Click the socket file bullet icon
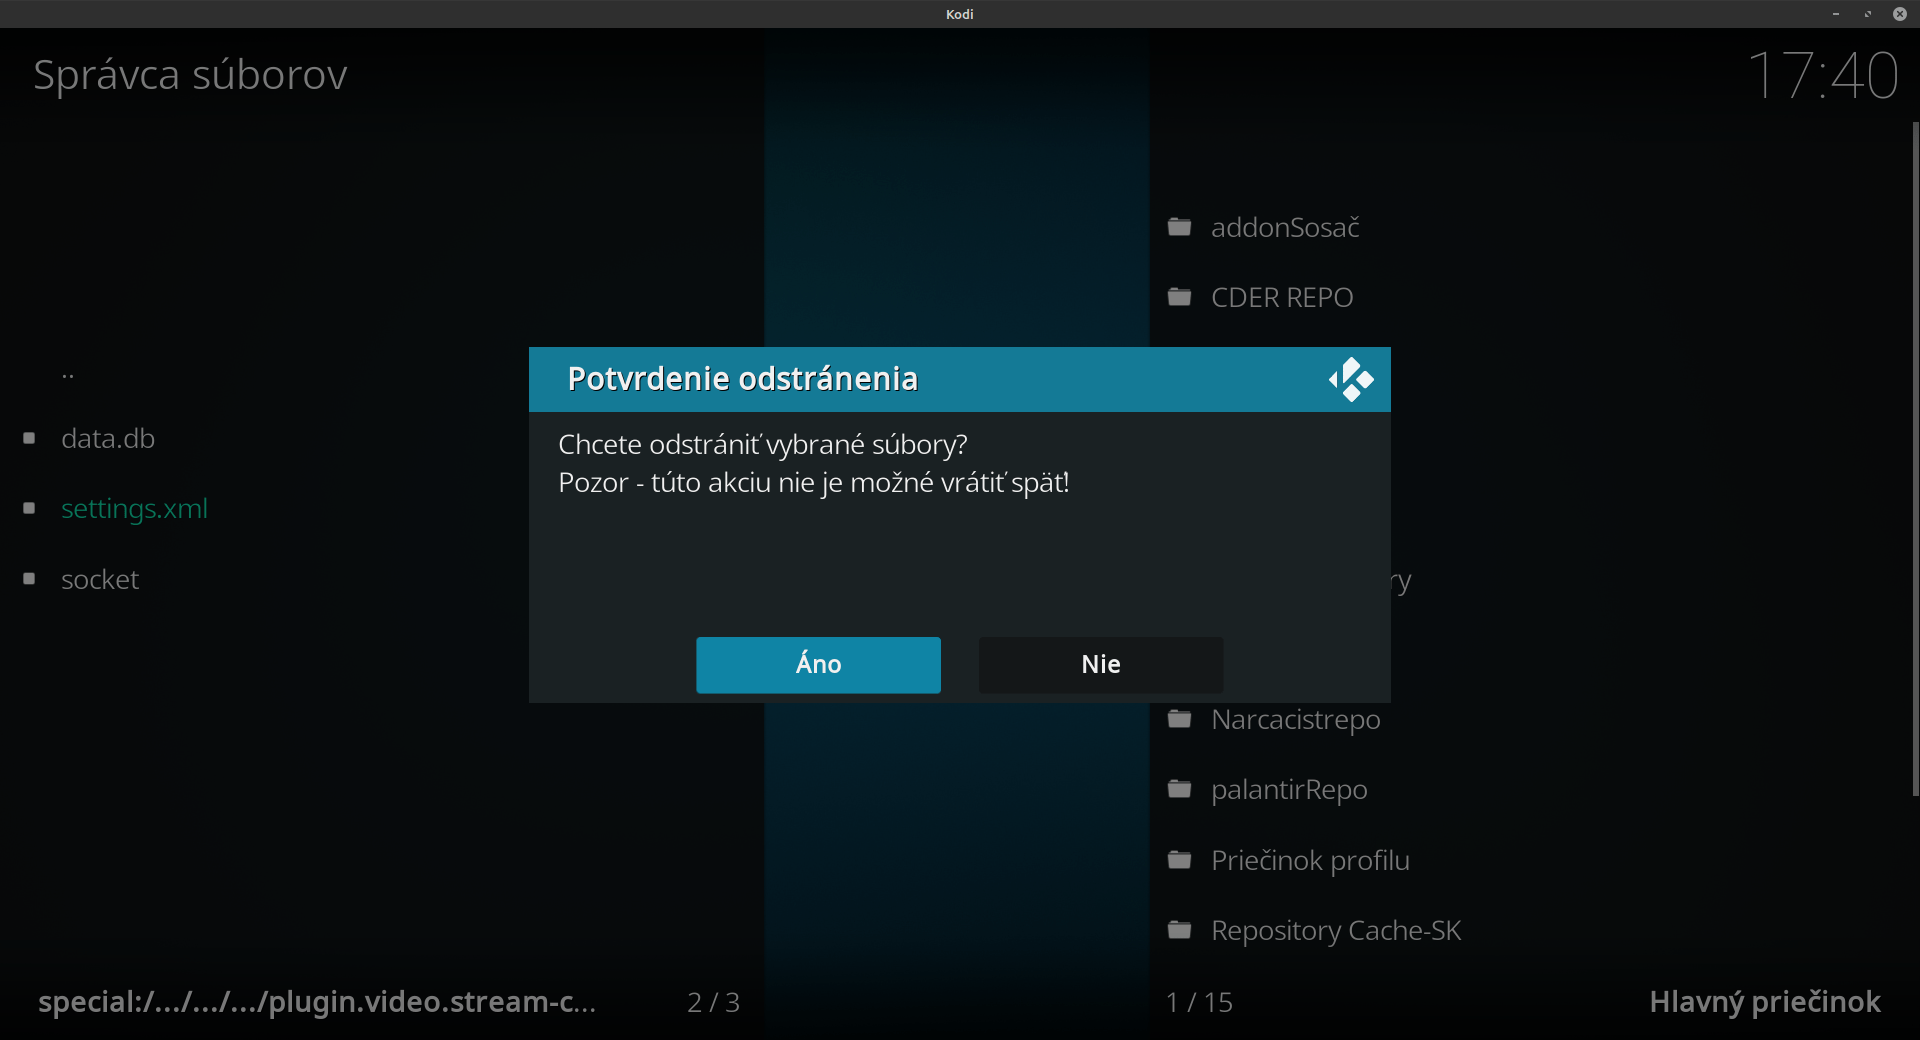This screenshot has width=1920, height=1040. 29,579
